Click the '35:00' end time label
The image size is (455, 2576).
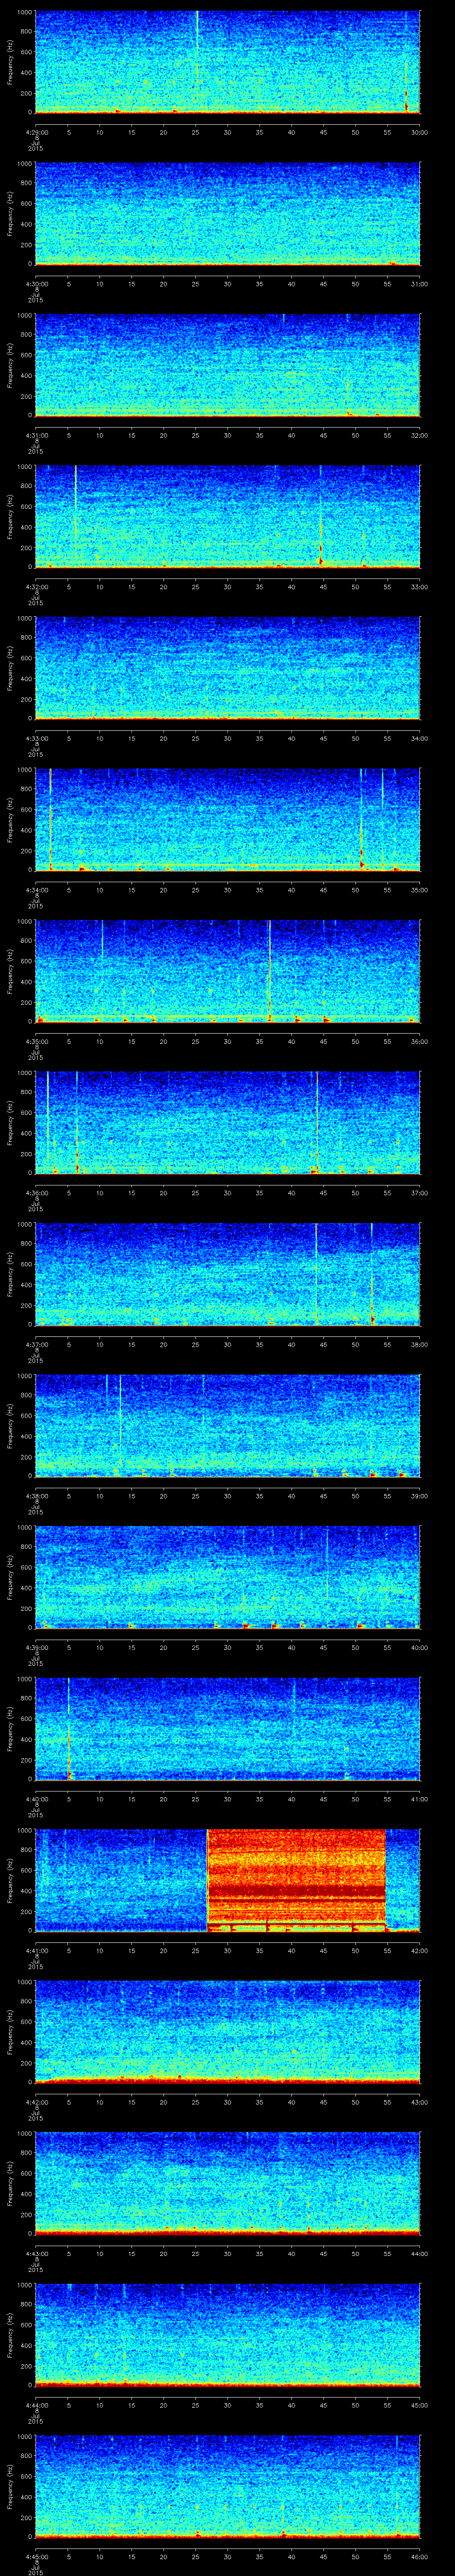419,890
